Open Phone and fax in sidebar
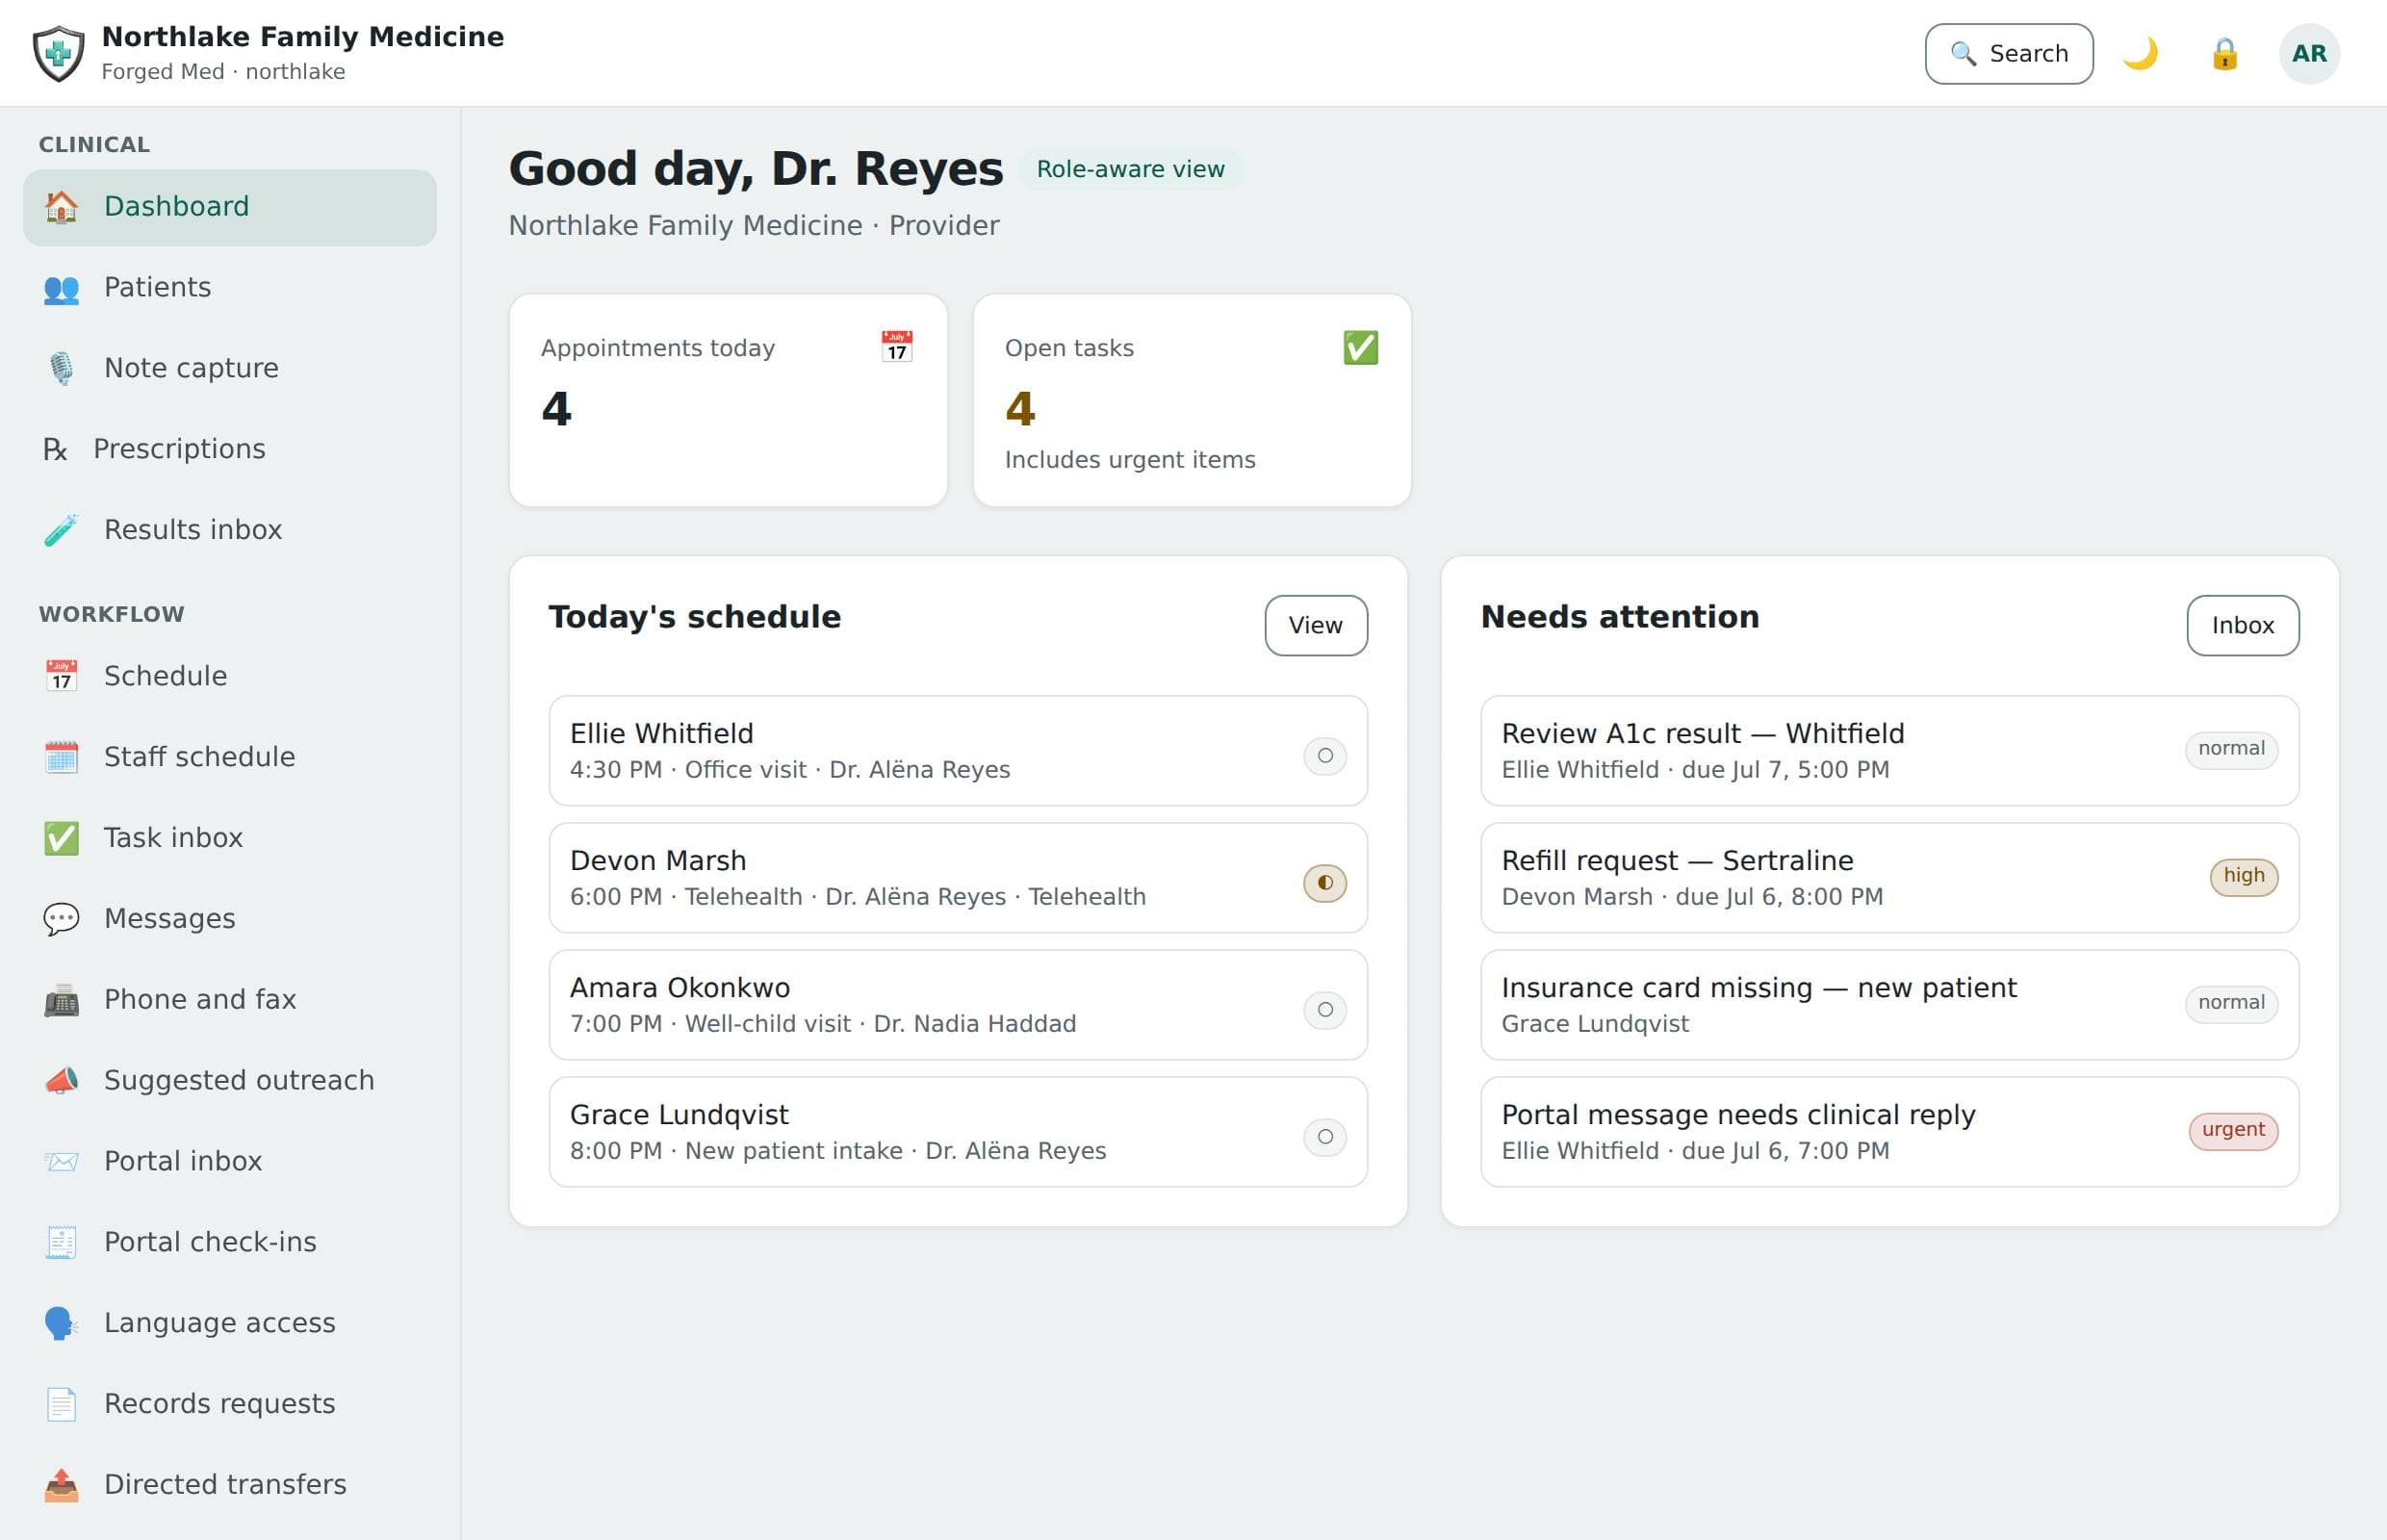This screenshot has height=1540, width=2387. [230, 1000]
